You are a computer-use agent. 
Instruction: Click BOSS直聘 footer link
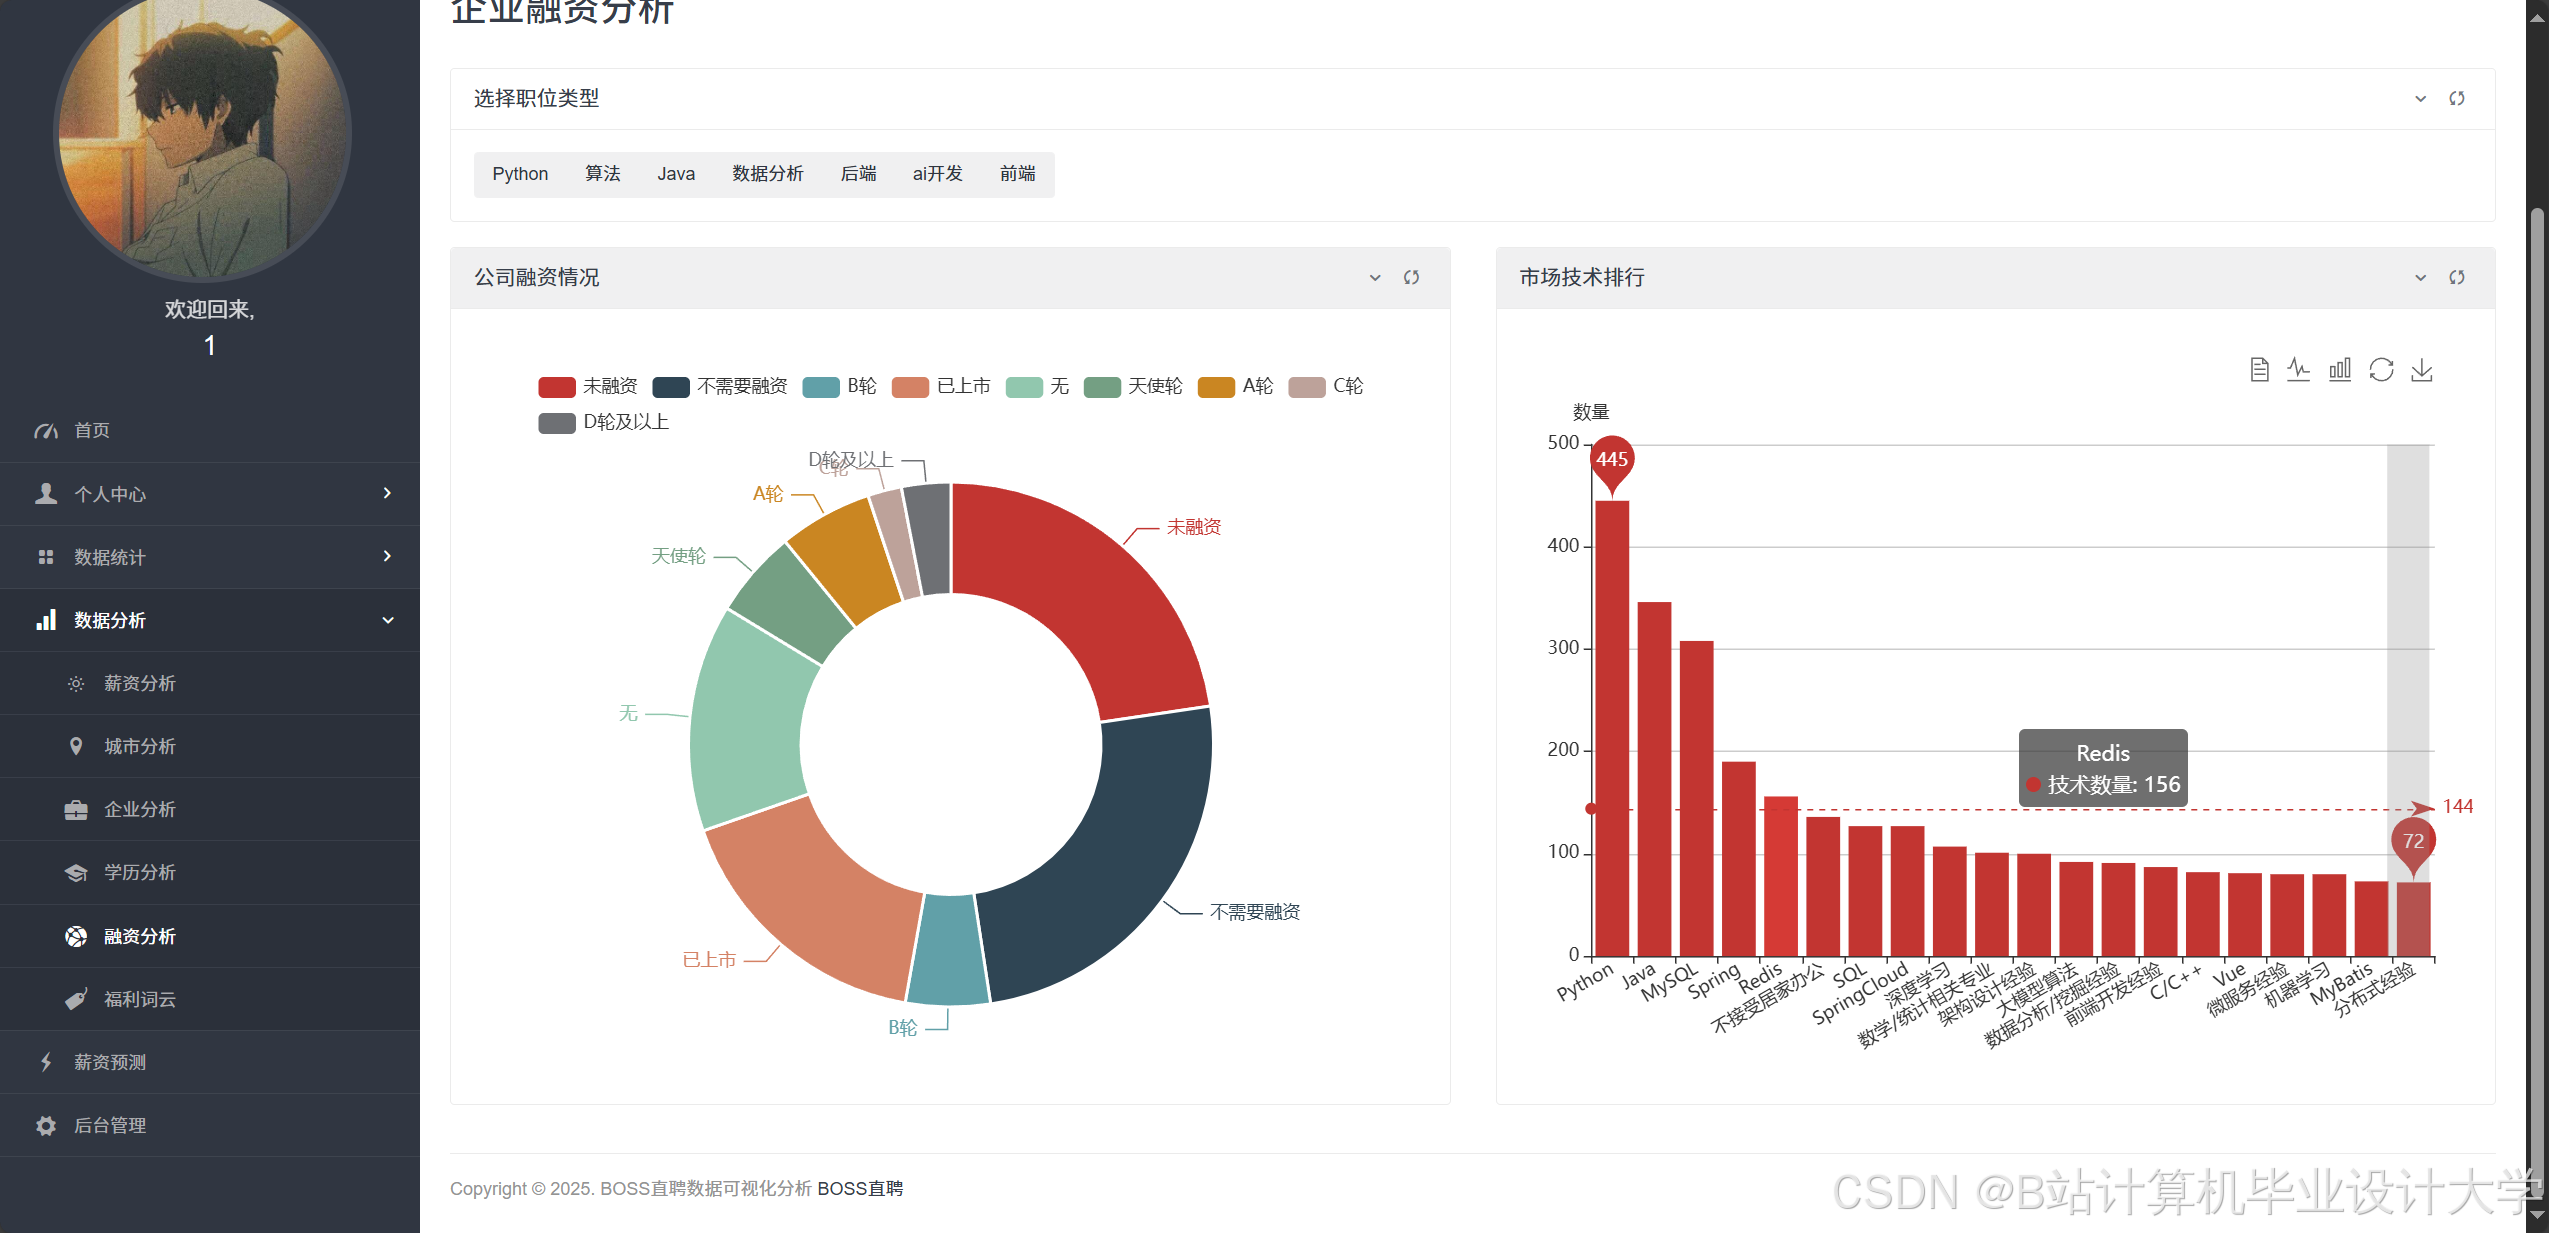[x=859, y=1189]
